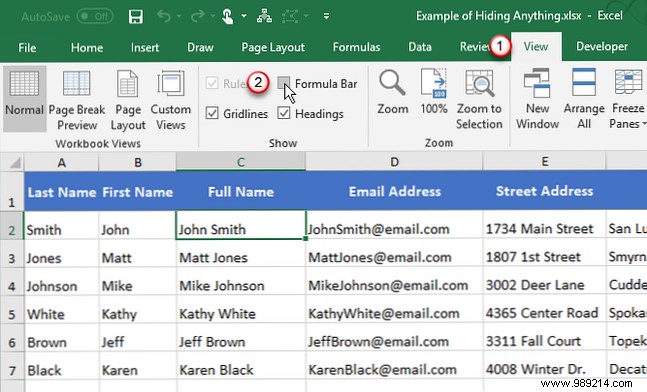Image resolution: width=647 pixels, height=392 pixels.
Task: Toggle the AutoSave switch
Action: click(x=95, y=17)
